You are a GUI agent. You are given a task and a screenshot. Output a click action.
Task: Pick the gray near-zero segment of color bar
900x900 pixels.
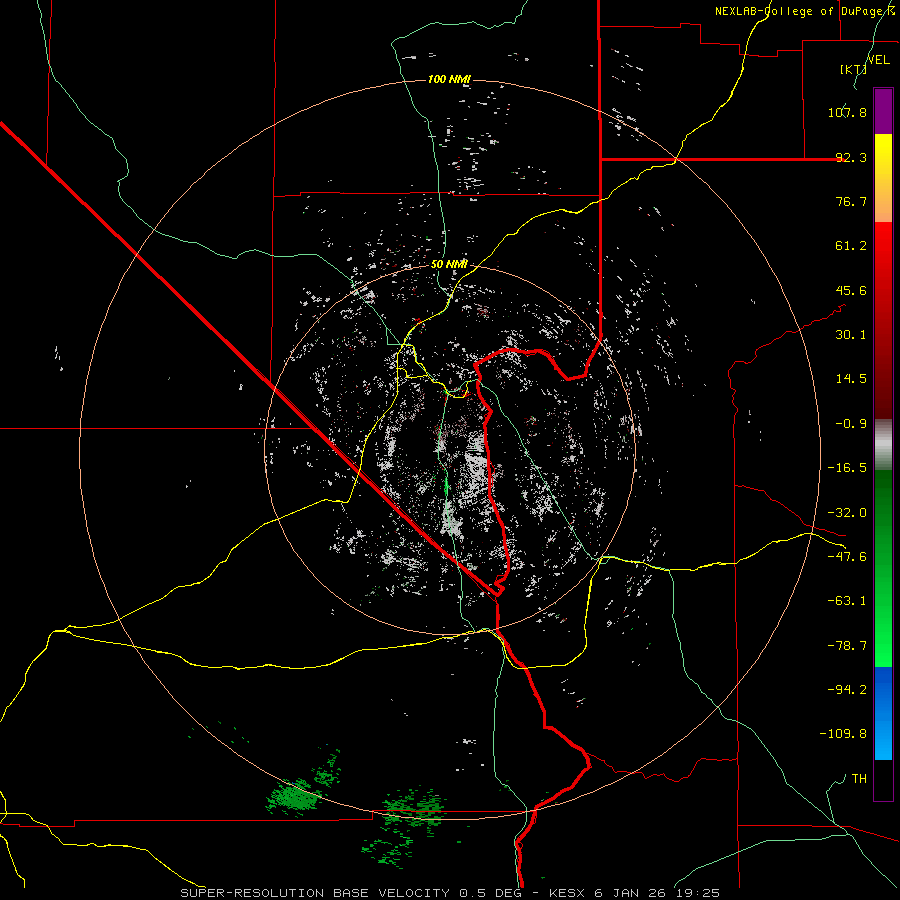(x=883, y=445)
